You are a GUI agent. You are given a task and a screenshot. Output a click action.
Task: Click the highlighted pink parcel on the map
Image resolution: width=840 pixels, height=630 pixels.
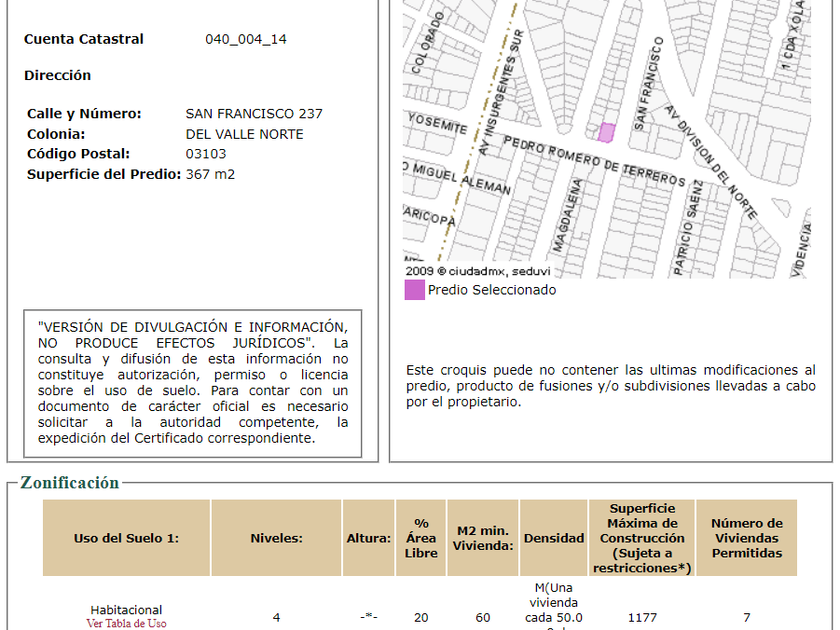pyautogui.click(x=606, y=132)
